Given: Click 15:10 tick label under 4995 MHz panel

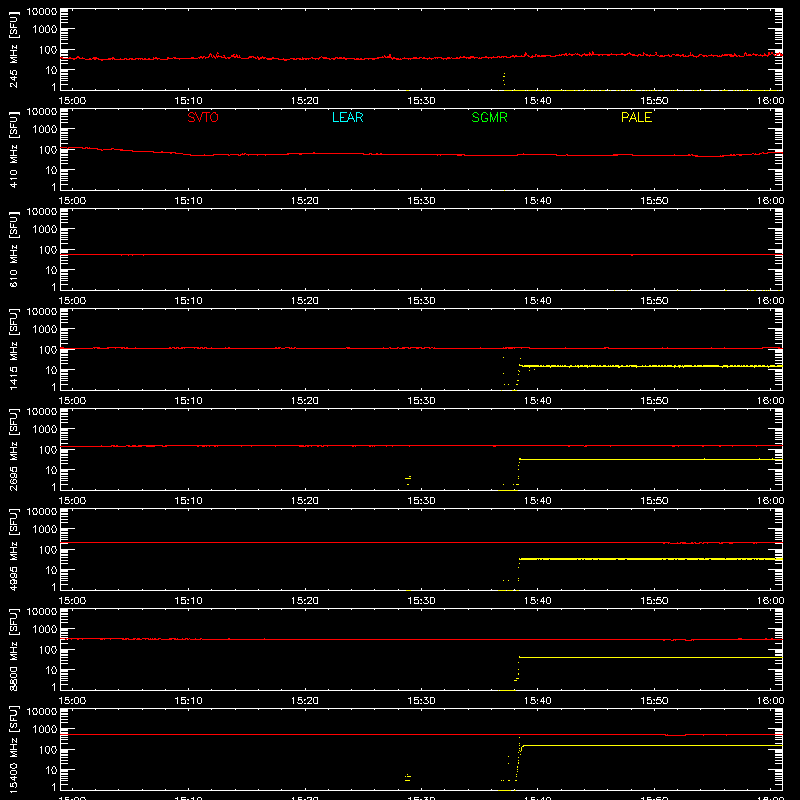Looking at the screenshot, I should click(188, 601).
